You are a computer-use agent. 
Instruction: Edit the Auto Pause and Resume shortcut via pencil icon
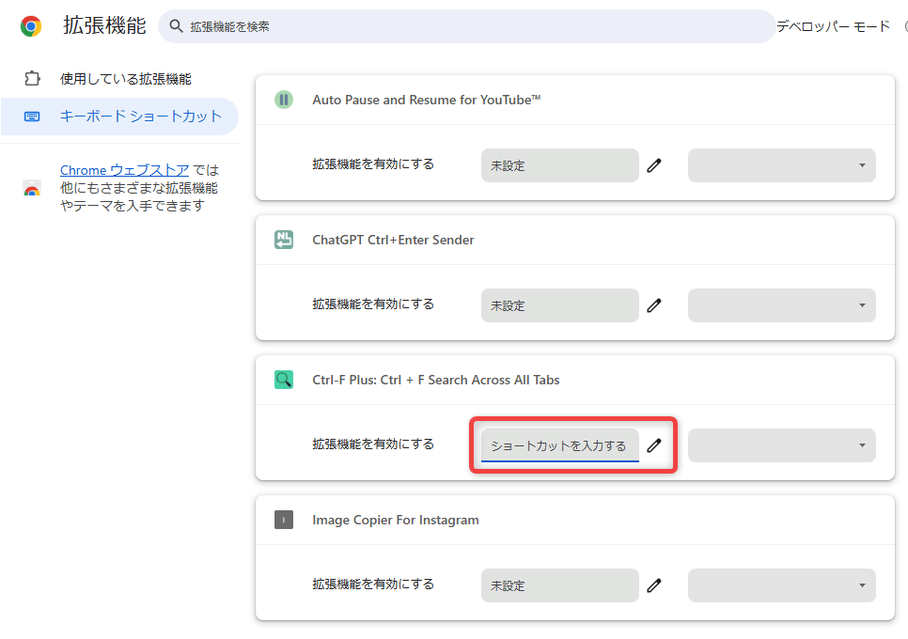pyautogui.click(x=654, y=166)
